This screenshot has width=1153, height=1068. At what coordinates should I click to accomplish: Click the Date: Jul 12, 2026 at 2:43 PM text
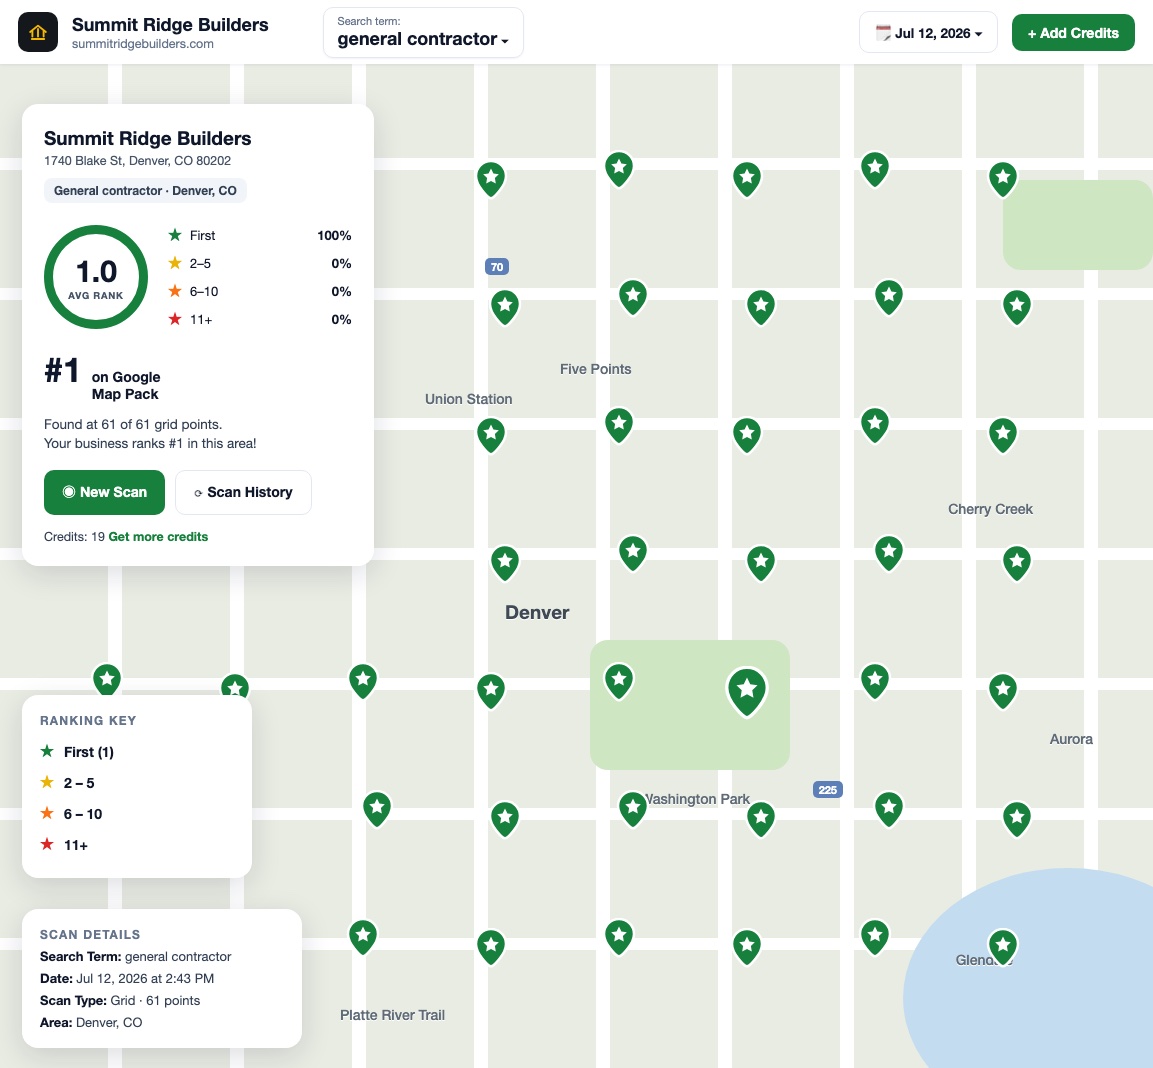click(127, 978)
